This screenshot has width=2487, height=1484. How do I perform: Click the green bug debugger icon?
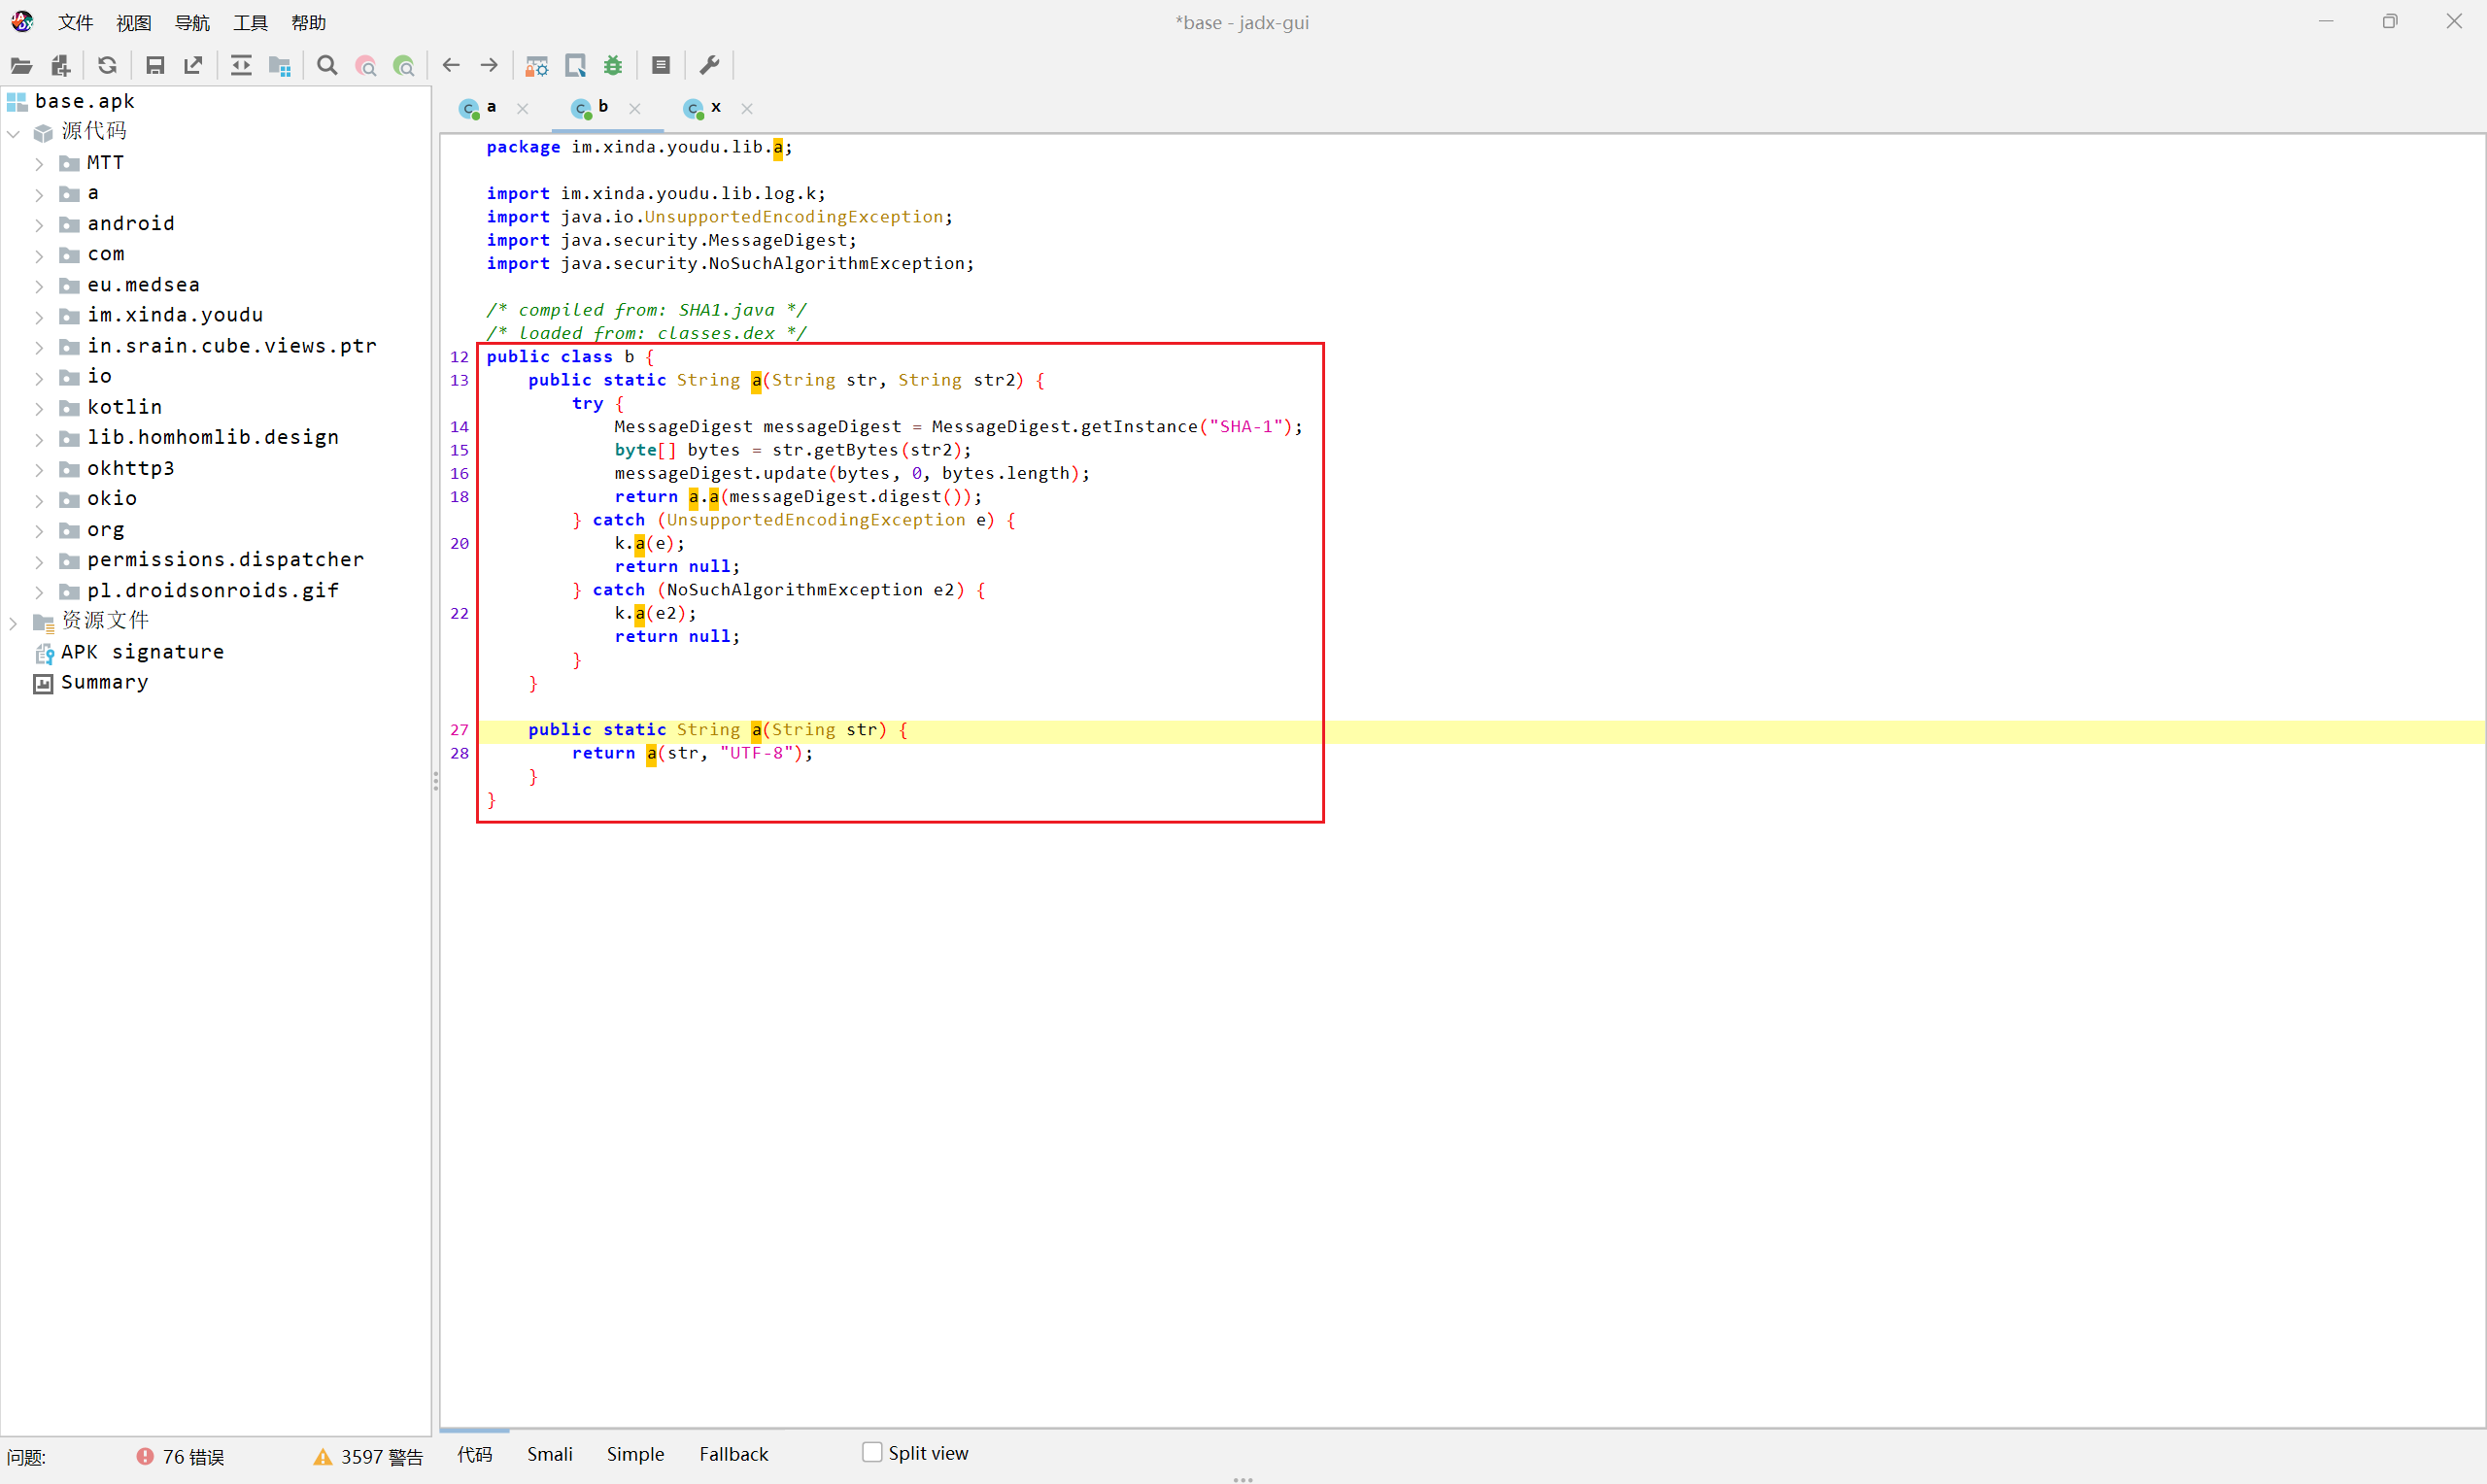pyautogui.click(x=613, y=66)
